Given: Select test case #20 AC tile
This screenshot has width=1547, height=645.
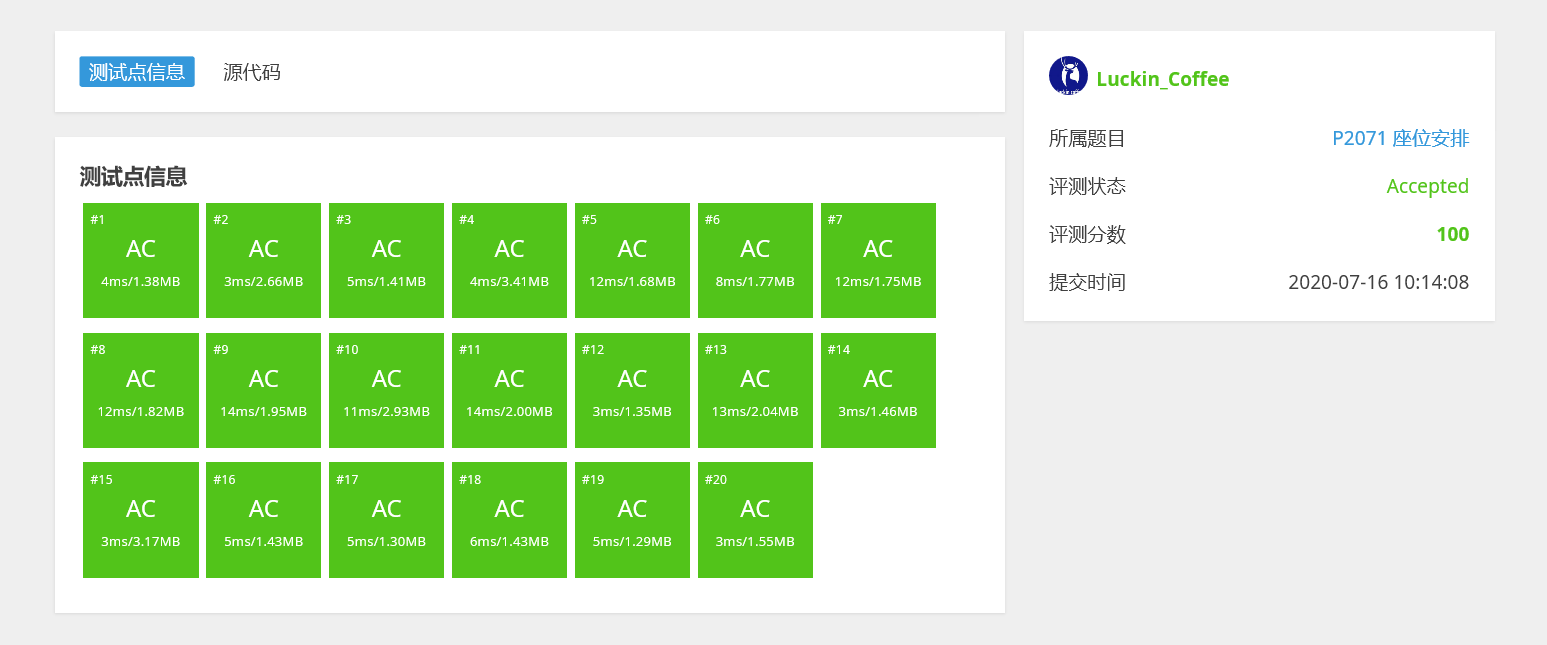Looking at the screenshot, I should click(x=756, y=520).
